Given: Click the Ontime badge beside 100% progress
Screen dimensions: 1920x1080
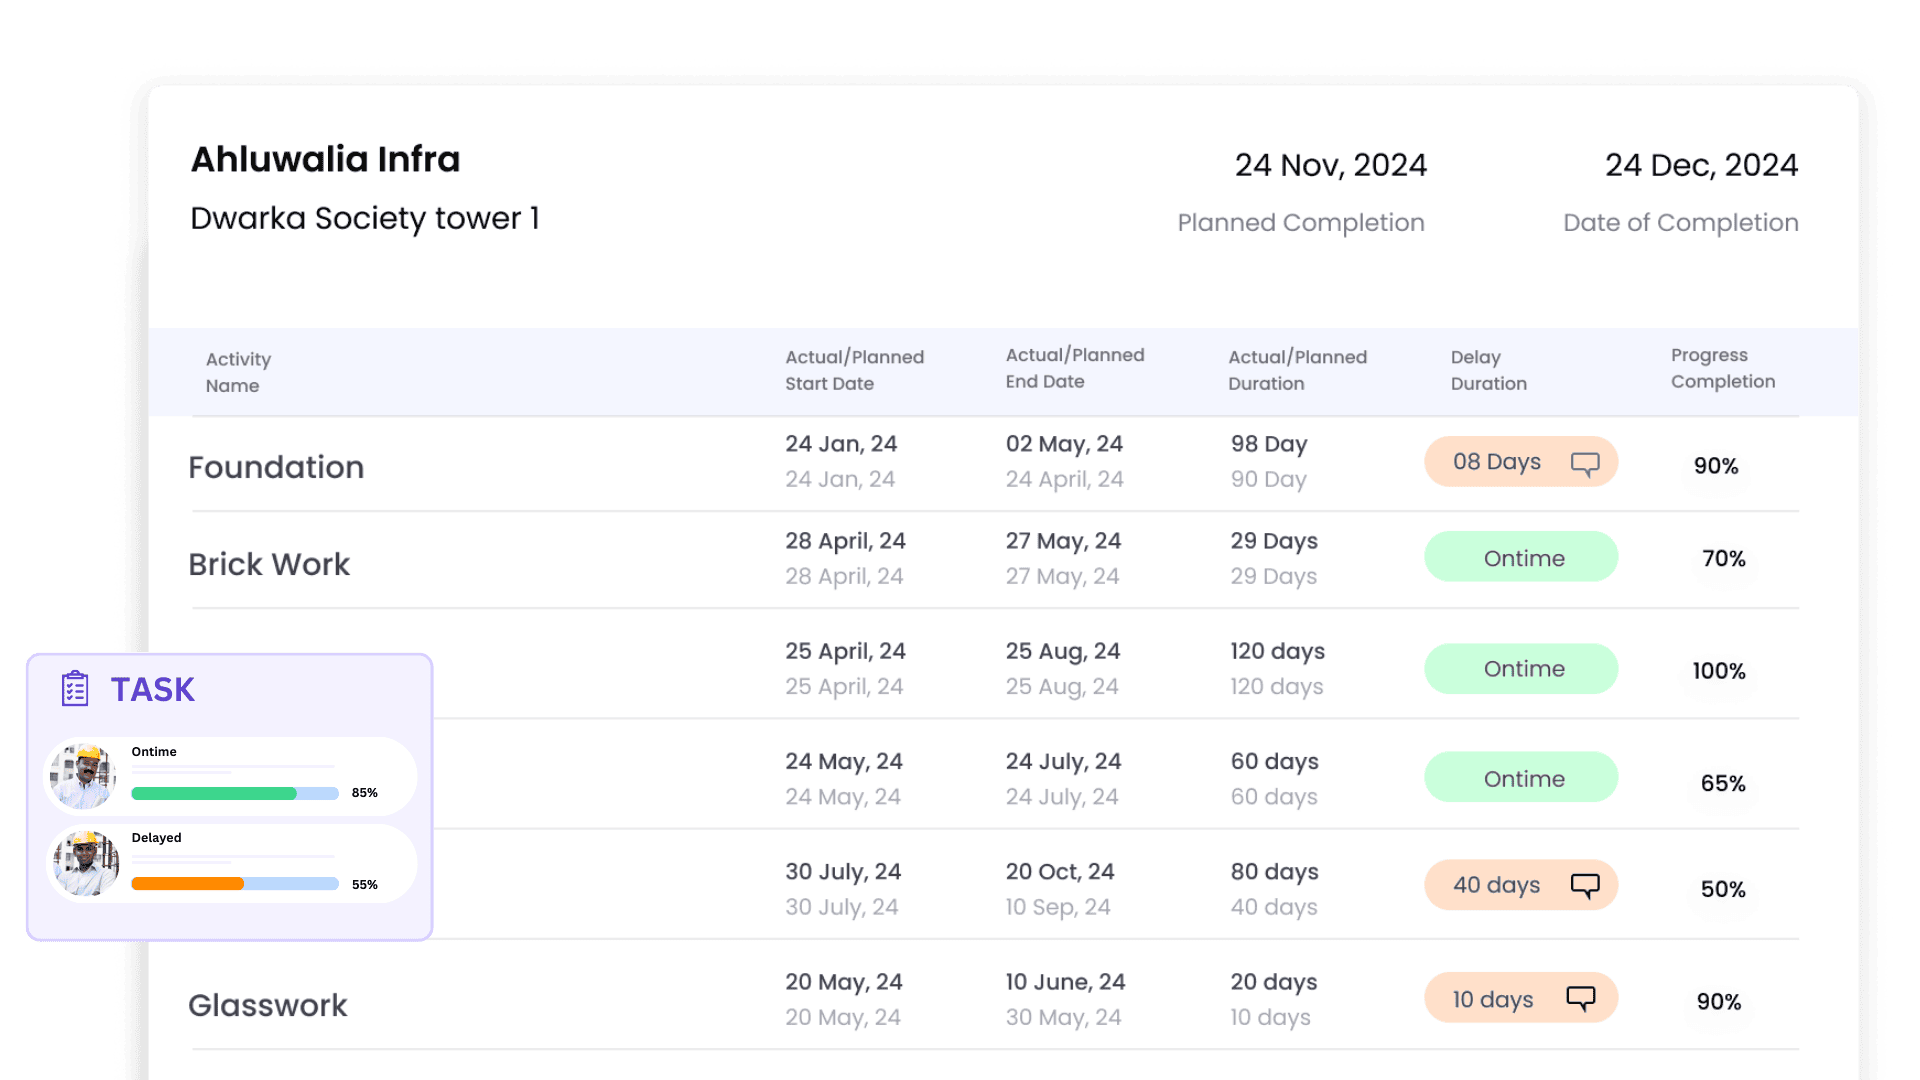Looking at the screenshot, I should point(1521,669).
